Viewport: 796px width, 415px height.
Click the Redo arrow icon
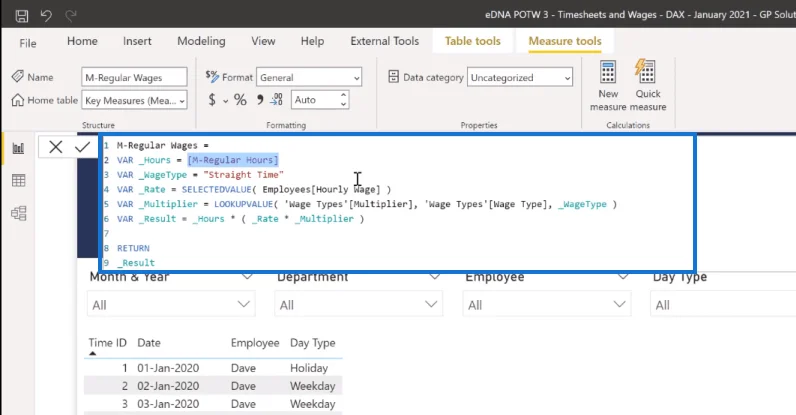point(71,16)
